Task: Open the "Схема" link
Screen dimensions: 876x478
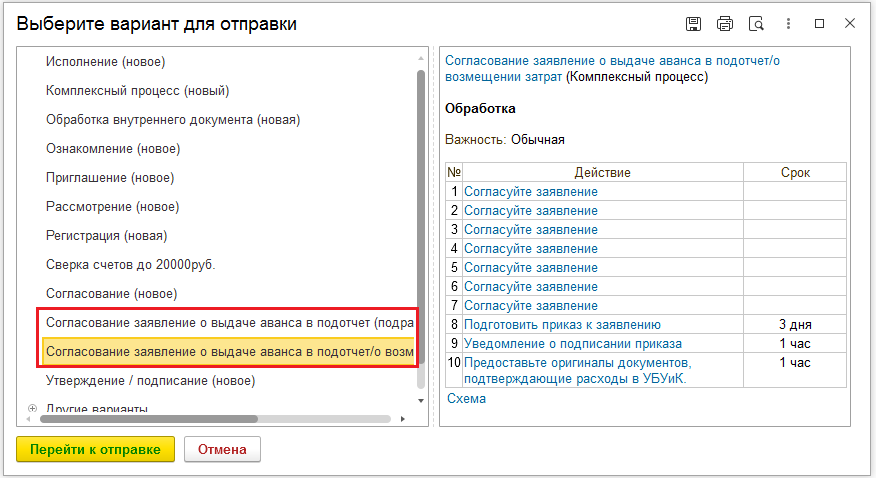Action: coord(466,399)
